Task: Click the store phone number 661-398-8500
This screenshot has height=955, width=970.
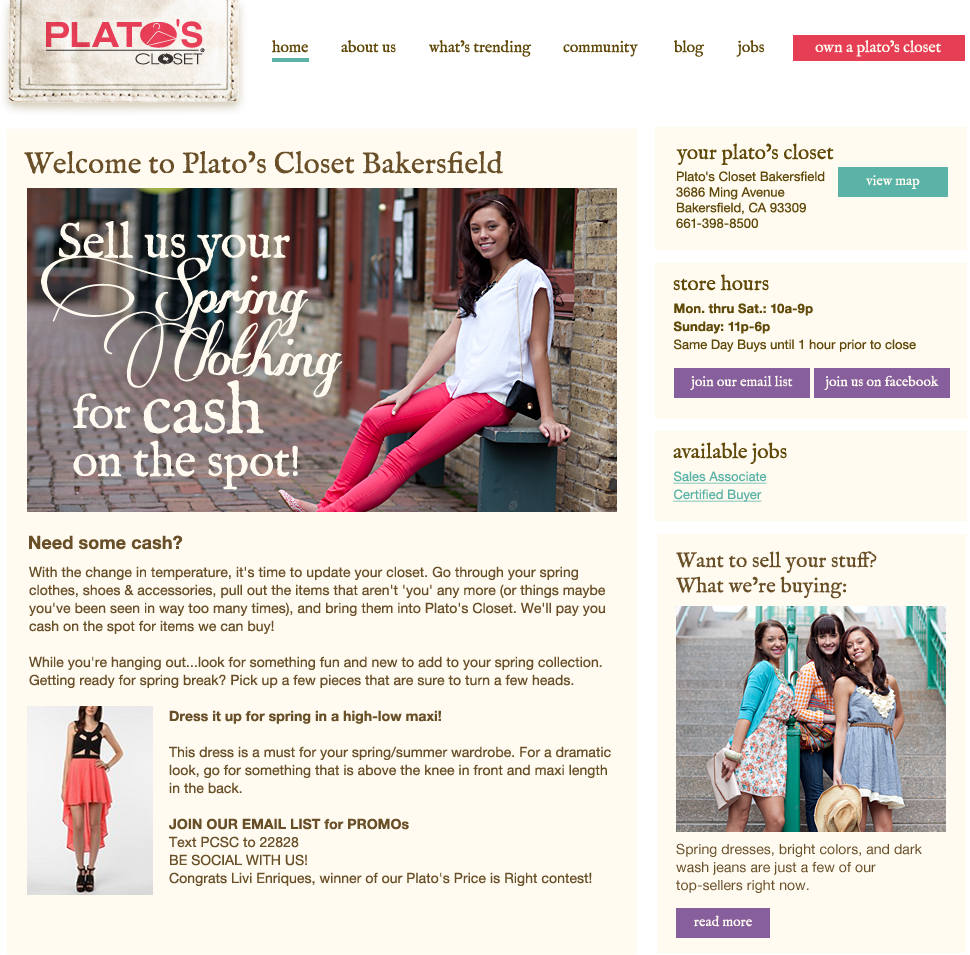Action: tap(717, 224)
